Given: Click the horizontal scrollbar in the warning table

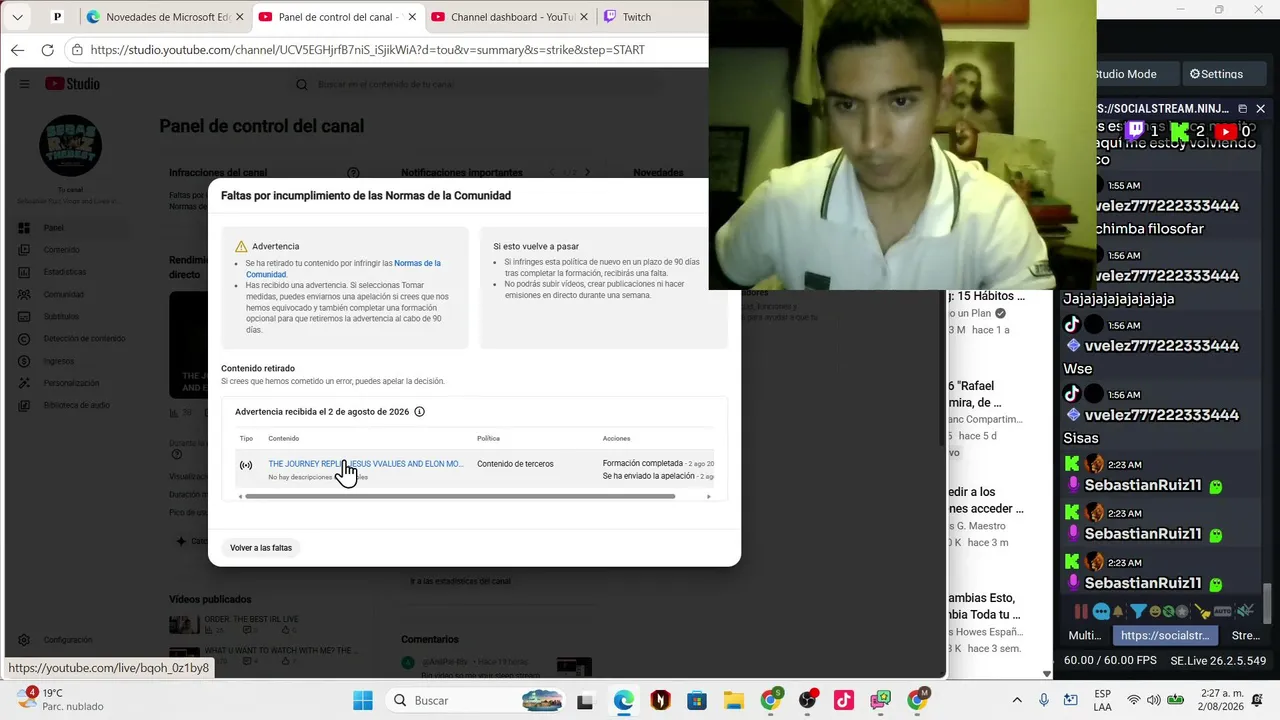Looking at the screenshot, I should pos(460,497).
